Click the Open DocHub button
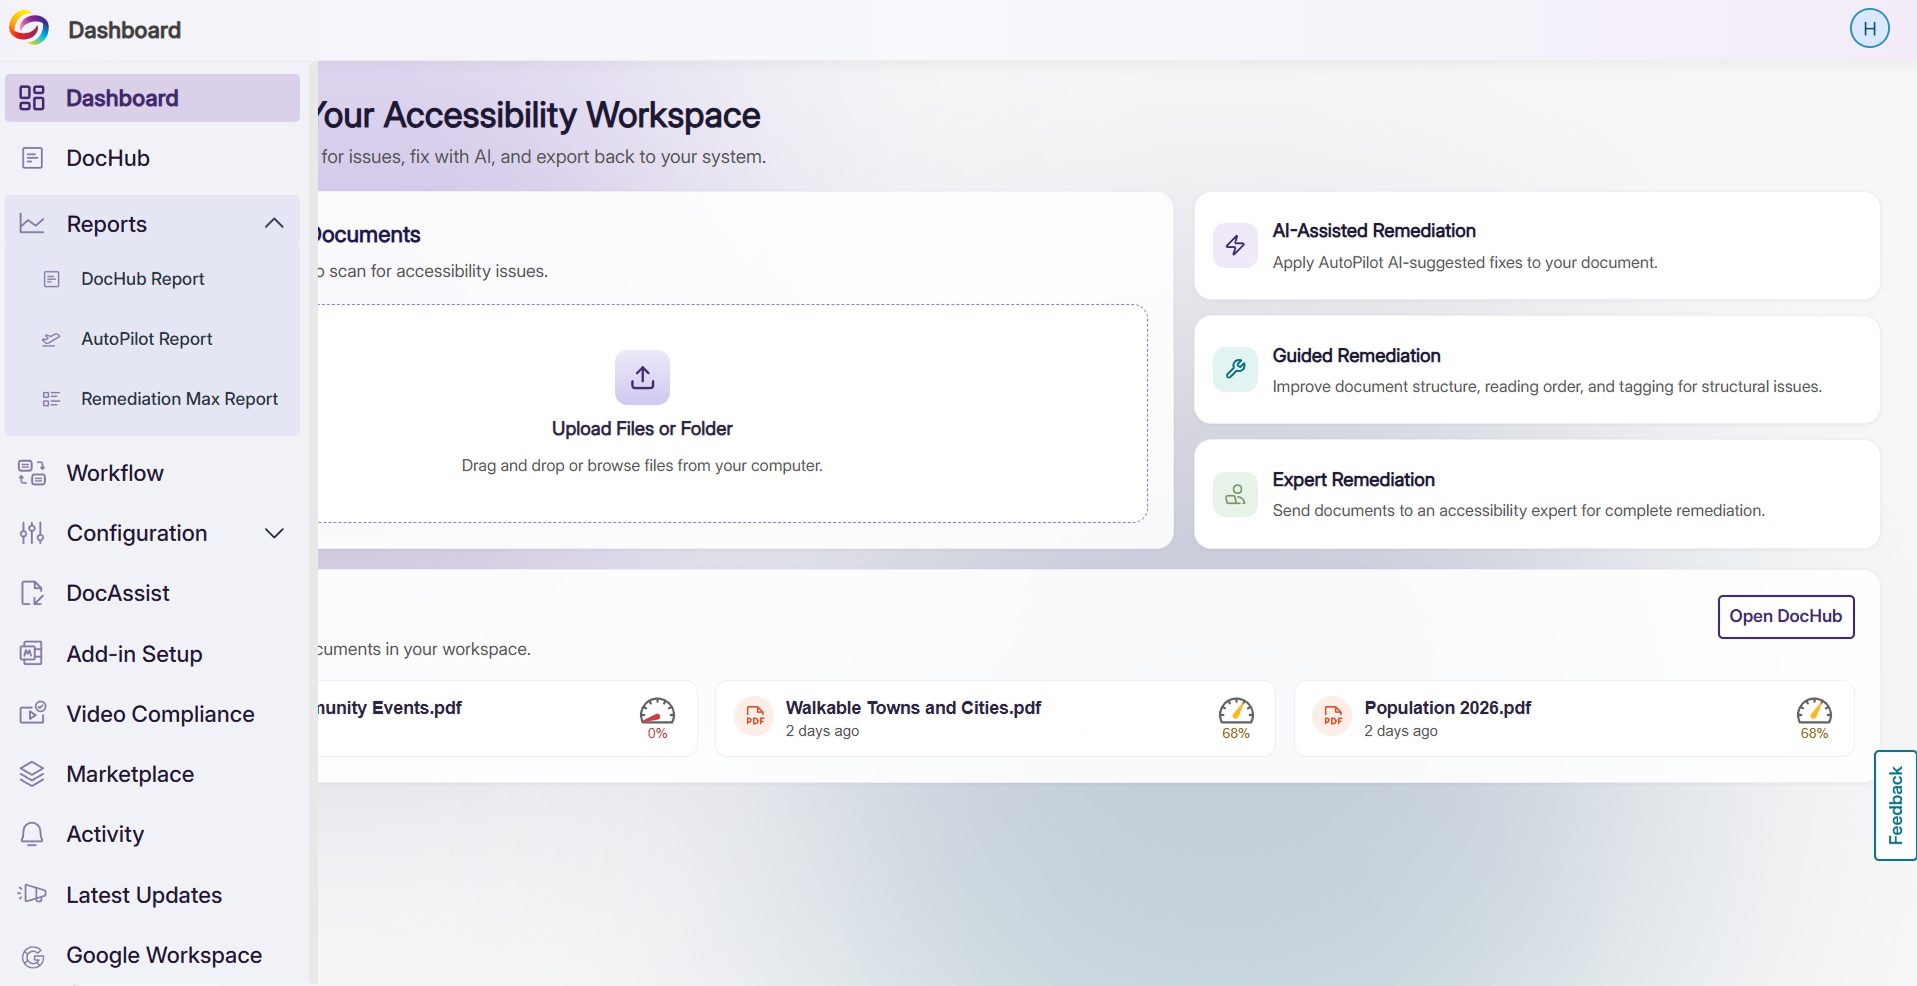1917x986 pixels. (x=1785, y=617)
